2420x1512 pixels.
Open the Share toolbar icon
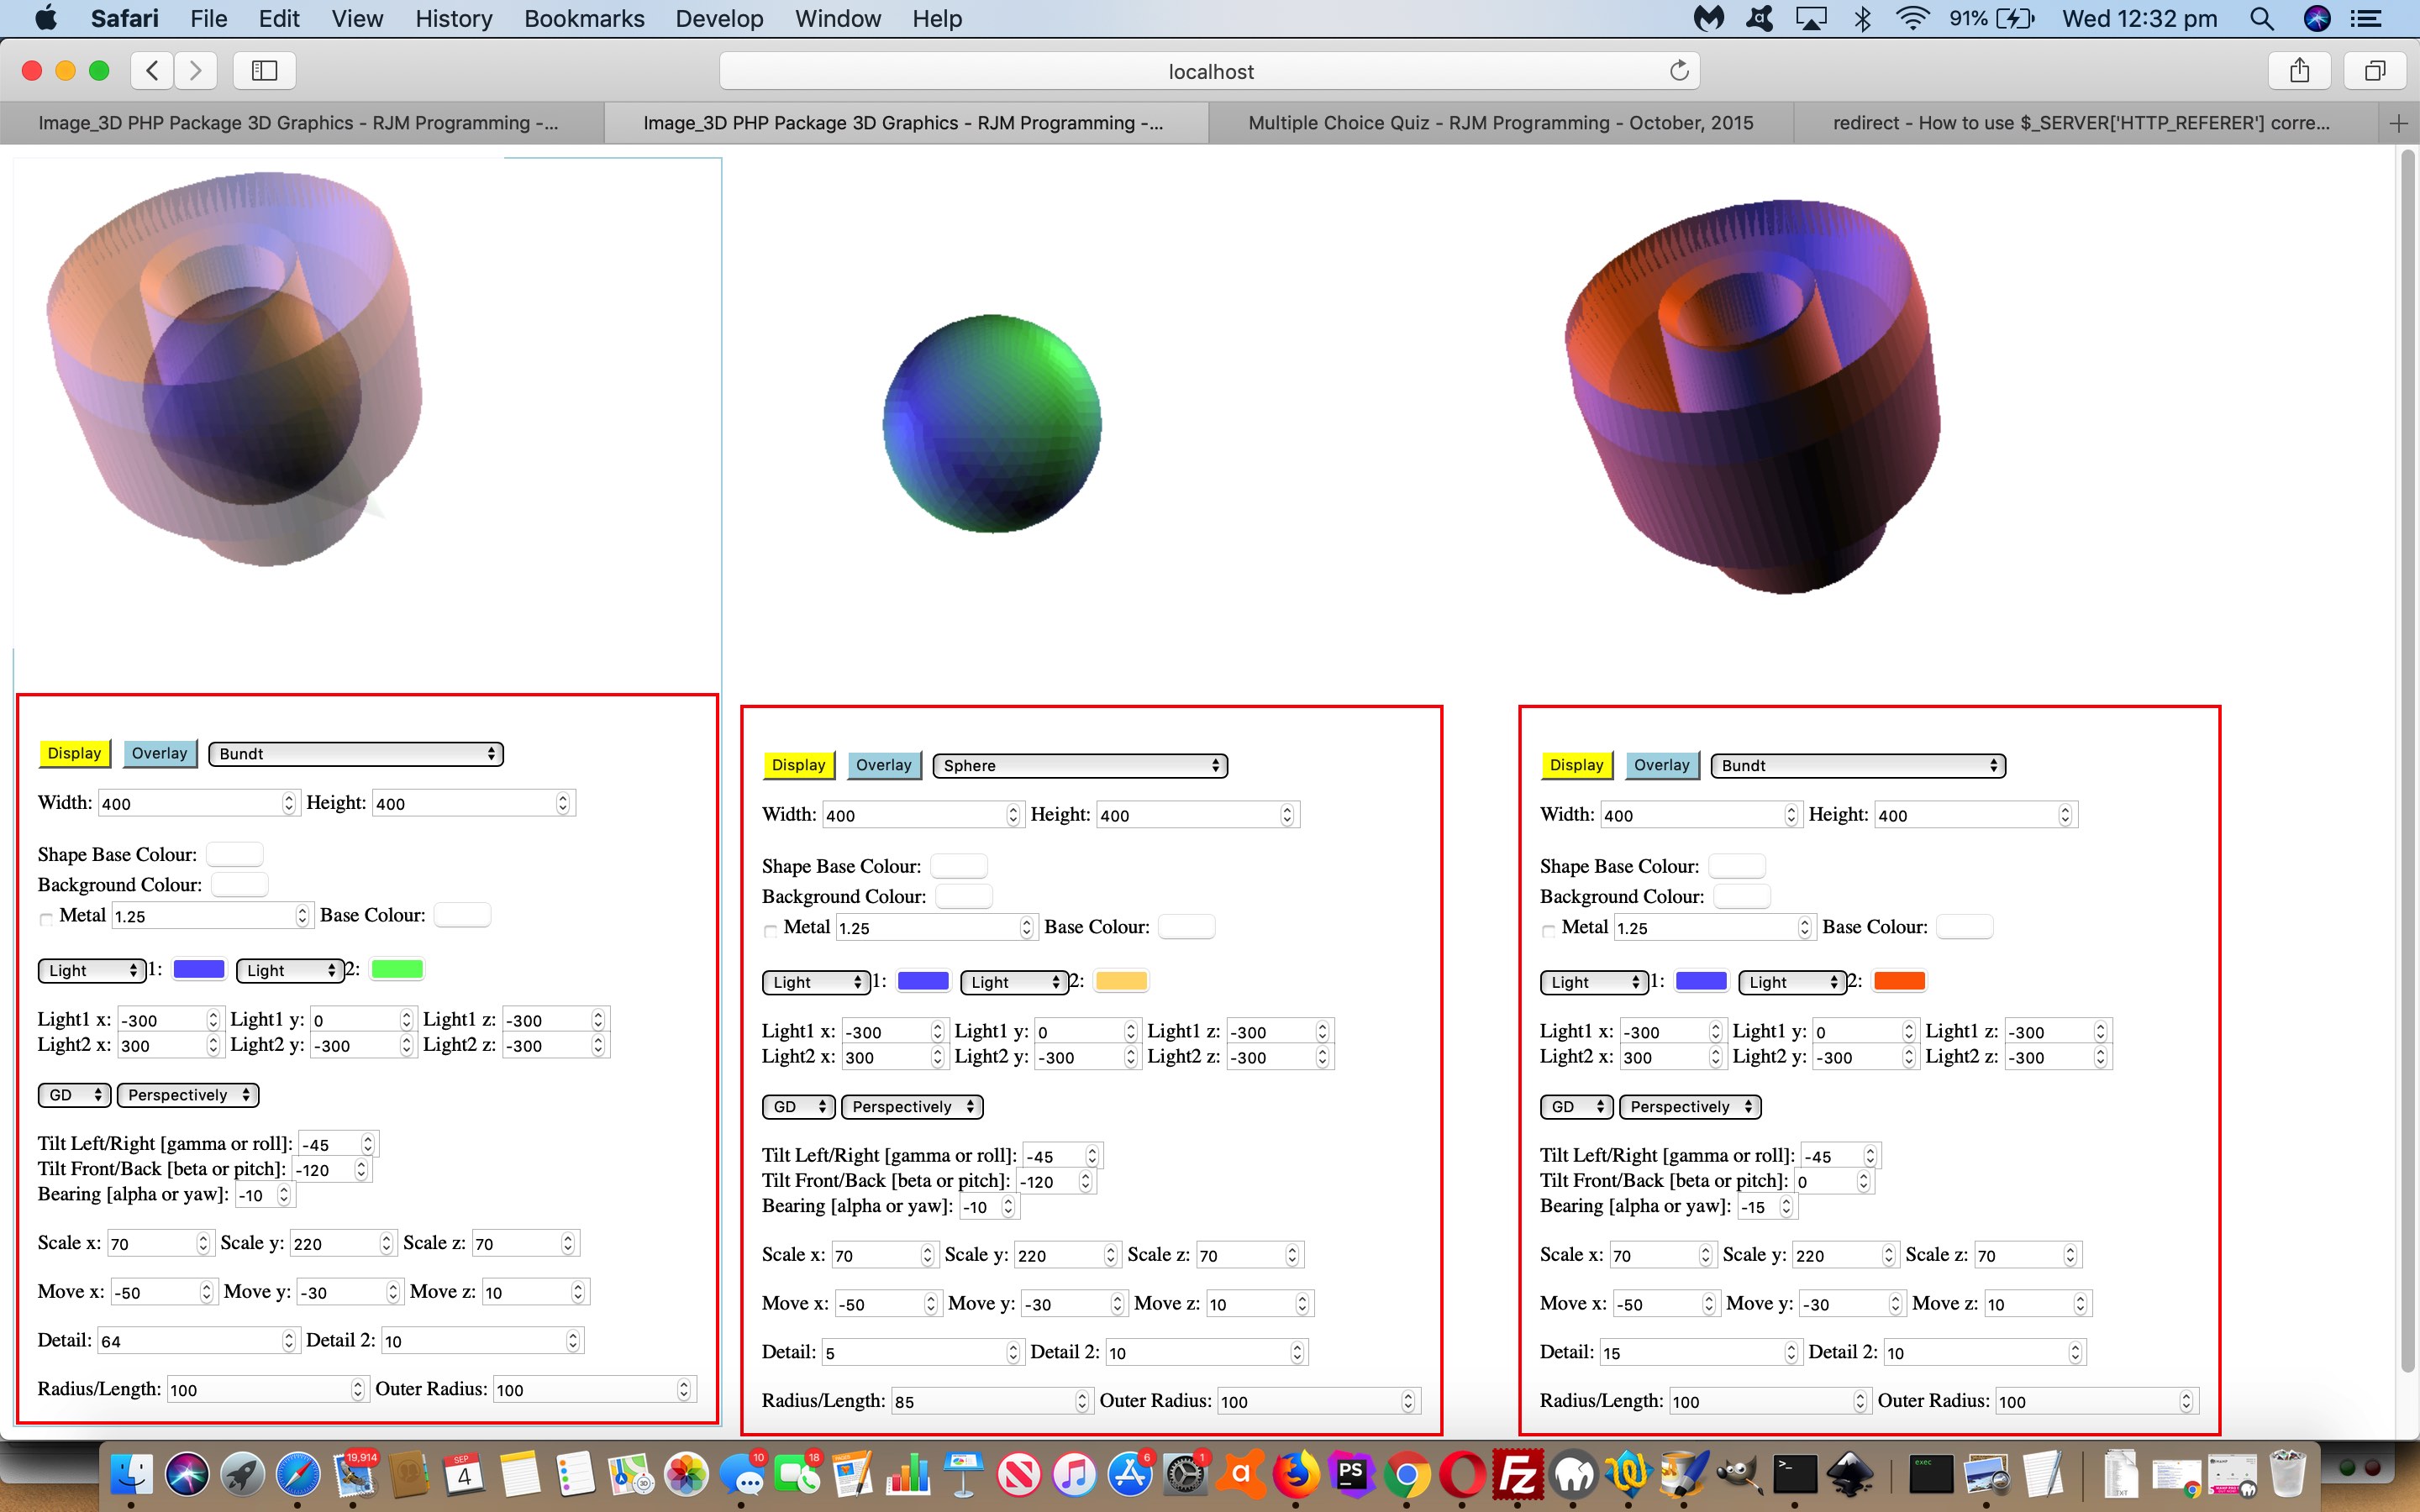click(x=2299, y=70)
